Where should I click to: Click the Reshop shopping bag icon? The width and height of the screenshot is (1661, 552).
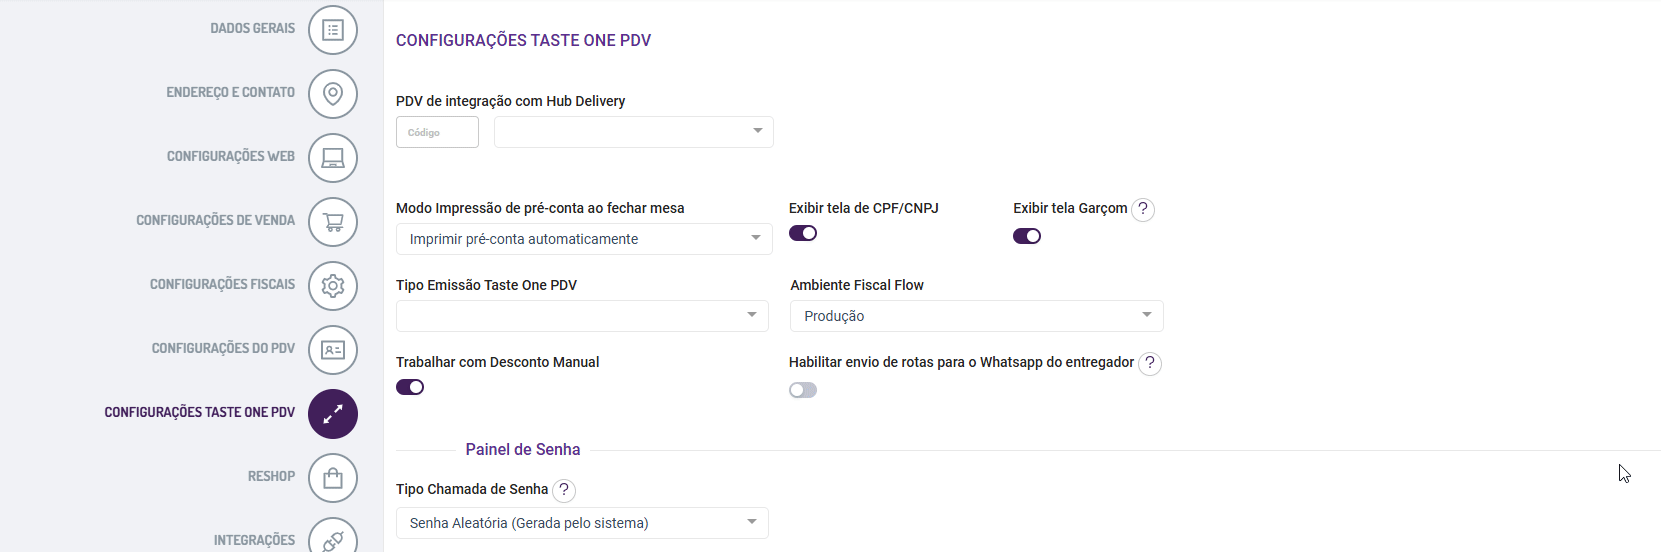333,478
